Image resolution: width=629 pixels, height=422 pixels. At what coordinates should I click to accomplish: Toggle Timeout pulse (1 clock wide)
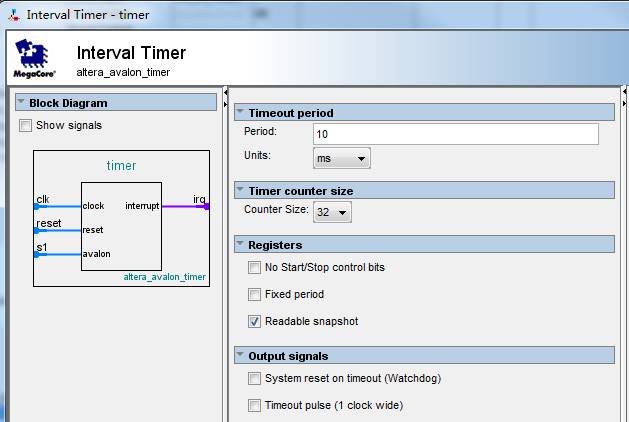pos(254,405)
